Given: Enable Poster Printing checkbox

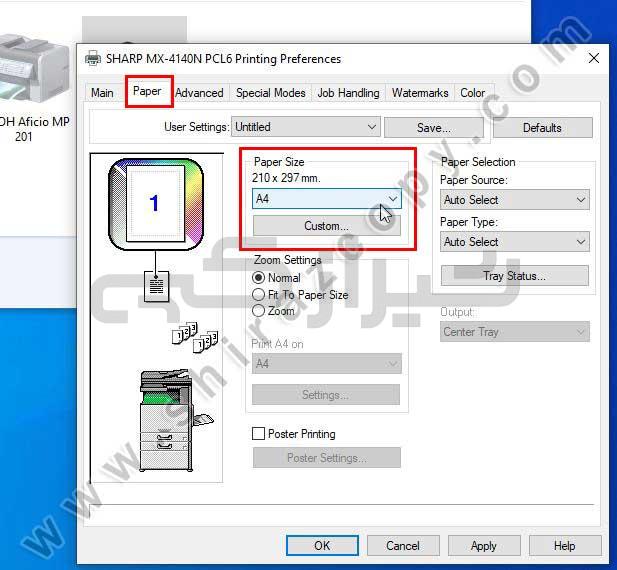Looking at the screenshot, I should pyautogui.click(x=258, y=434).
